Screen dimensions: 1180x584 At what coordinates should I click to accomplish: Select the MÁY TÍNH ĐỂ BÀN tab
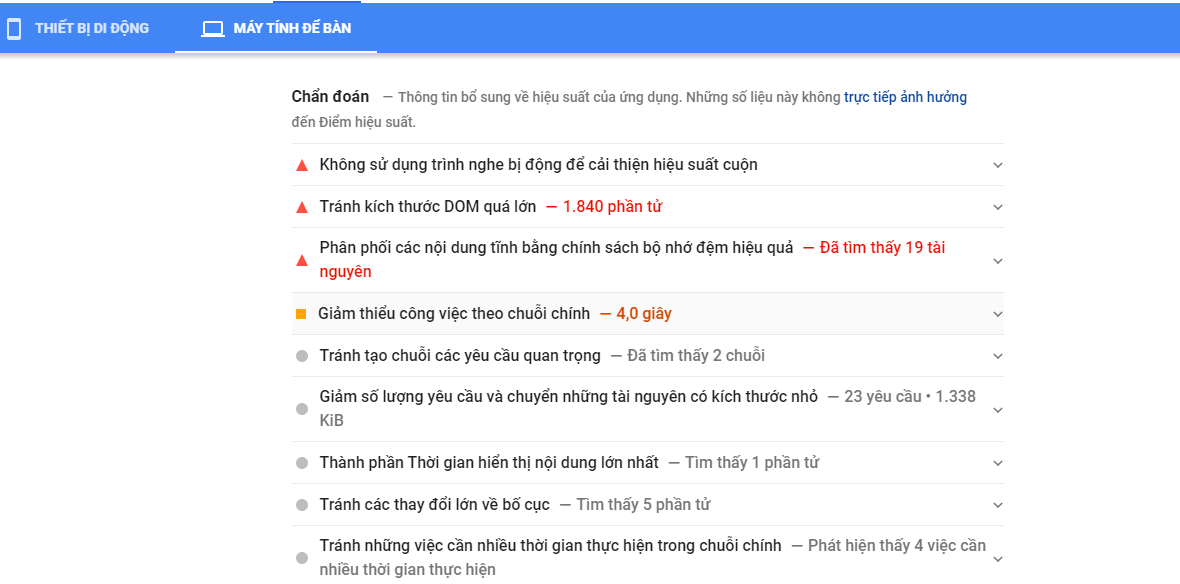(x=276, y=29)
